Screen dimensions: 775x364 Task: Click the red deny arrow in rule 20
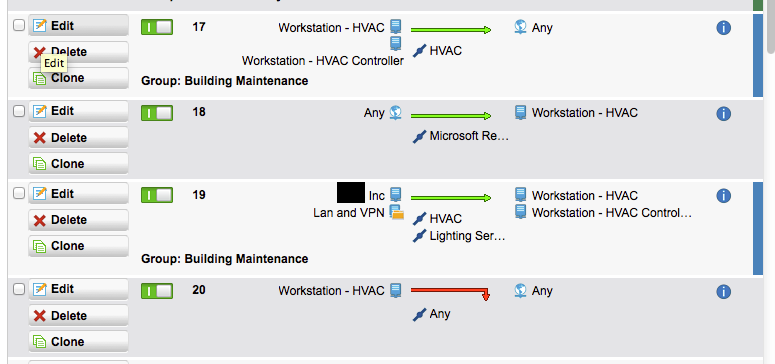click(x=450, y=293)
